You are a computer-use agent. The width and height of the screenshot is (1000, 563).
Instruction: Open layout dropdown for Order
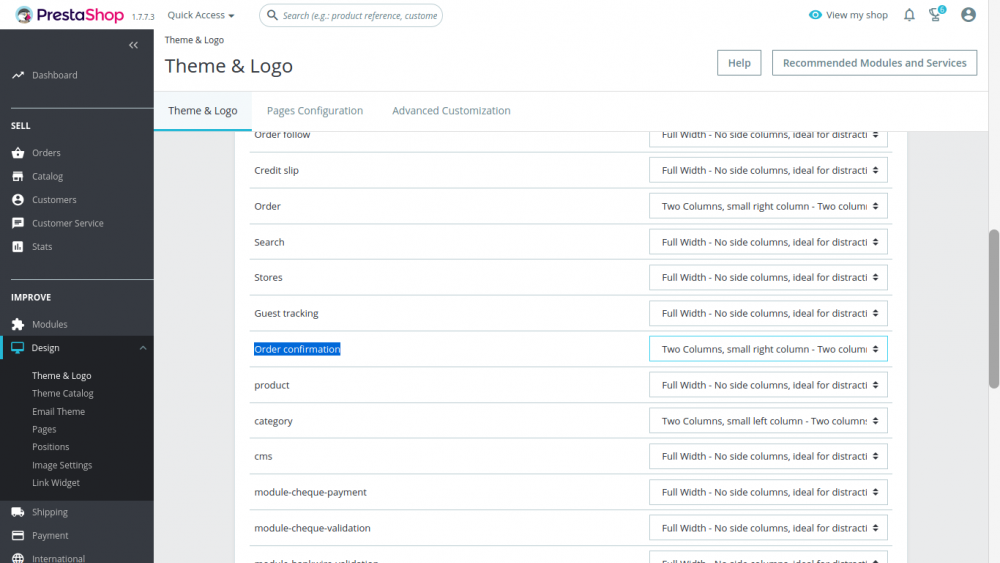768,206
